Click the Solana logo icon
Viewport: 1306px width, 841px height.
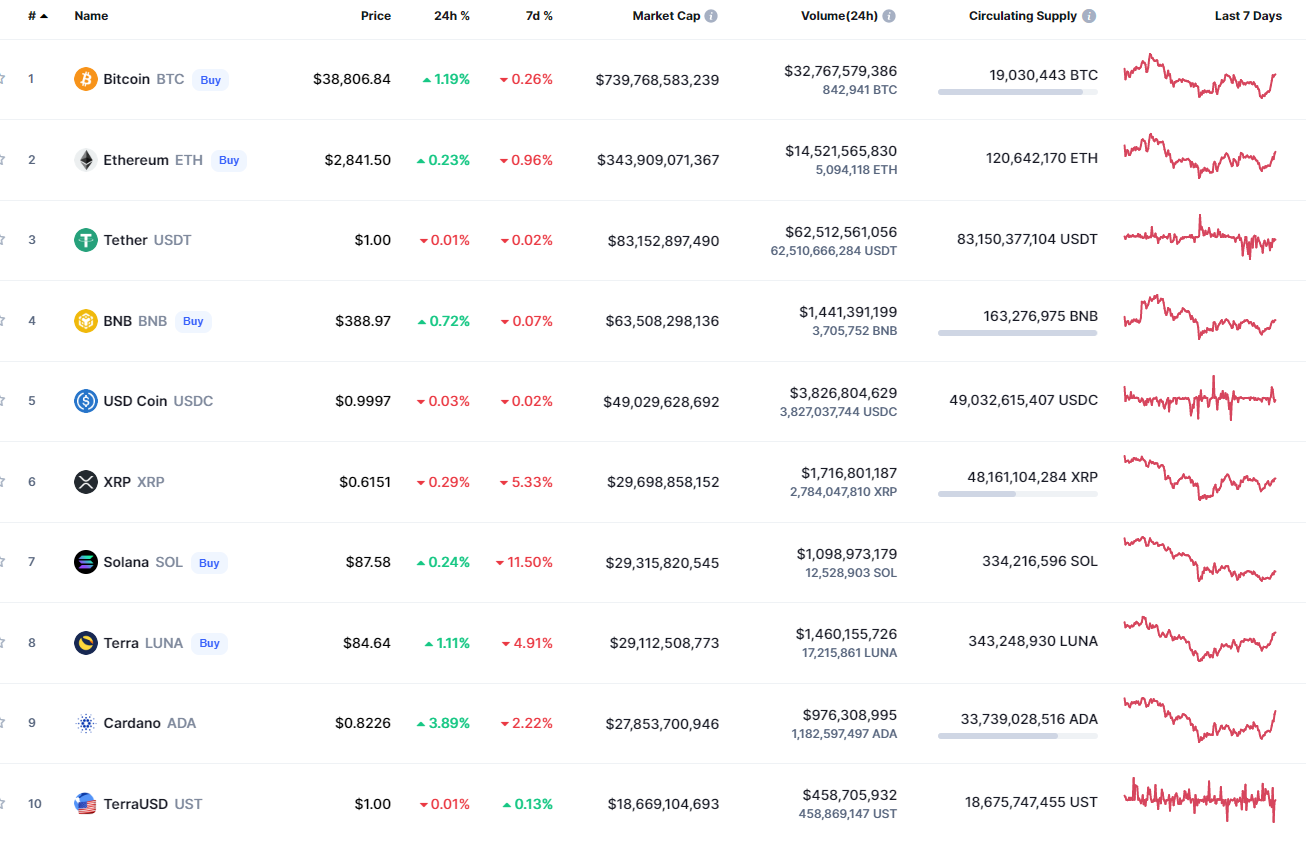pos(86,562)
